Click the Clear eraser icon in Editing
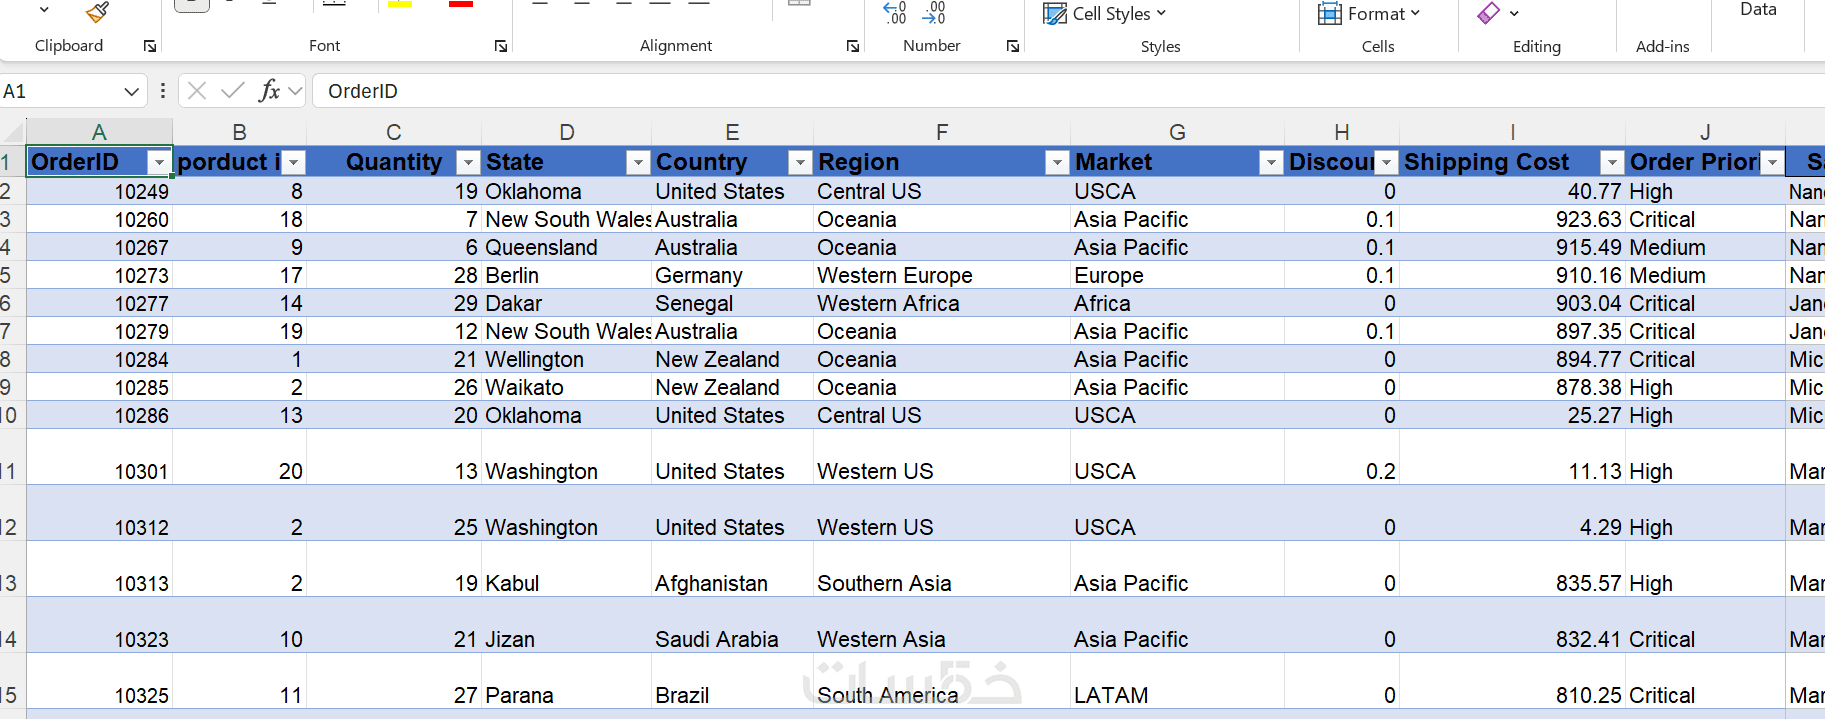1825x719 pixels. [x=1489, y=13]
